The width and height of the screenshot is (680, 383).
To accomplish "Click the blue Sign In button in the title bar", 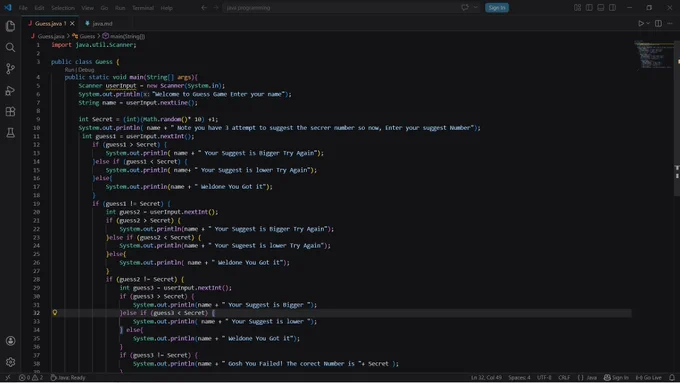I will (497, 7).
